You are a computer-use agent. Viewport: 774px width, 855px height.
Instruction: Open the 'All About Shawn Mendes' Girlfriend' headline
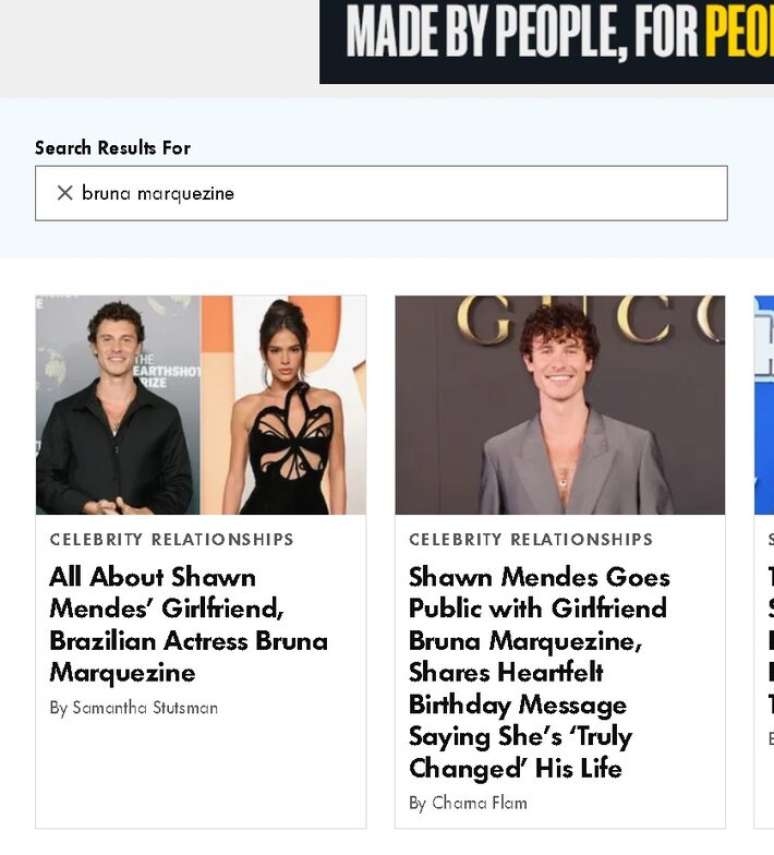188,625
